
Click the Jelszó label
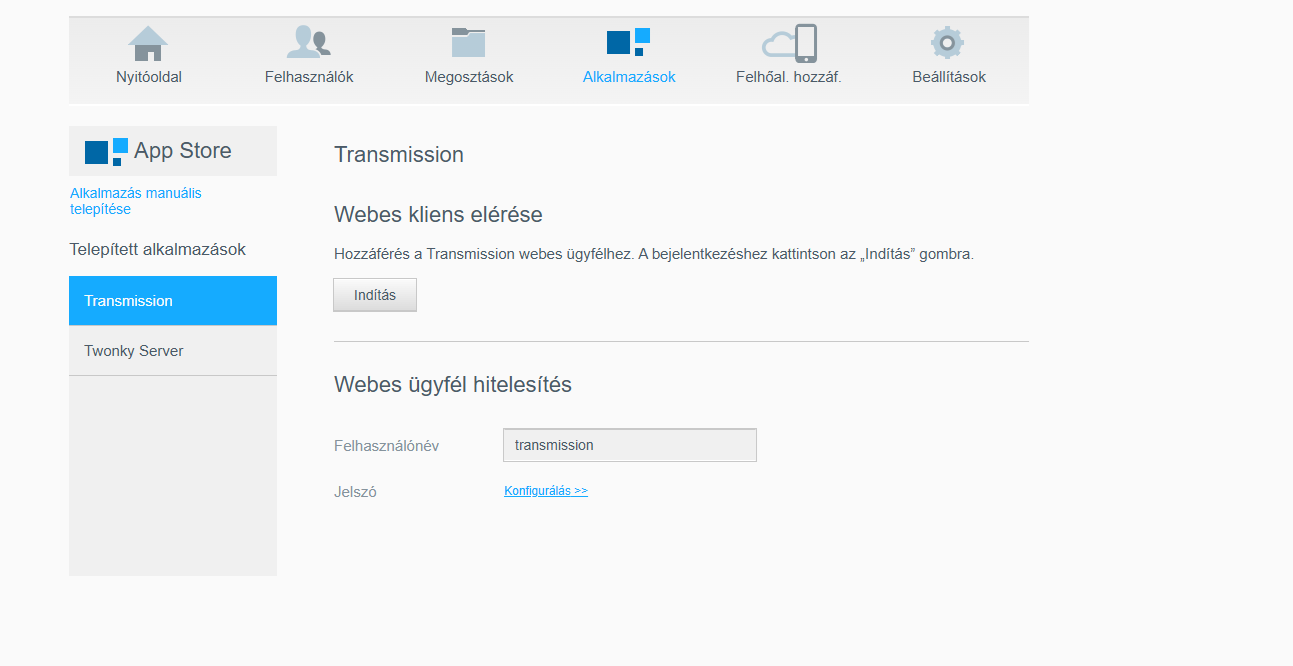tap(355, 492)
